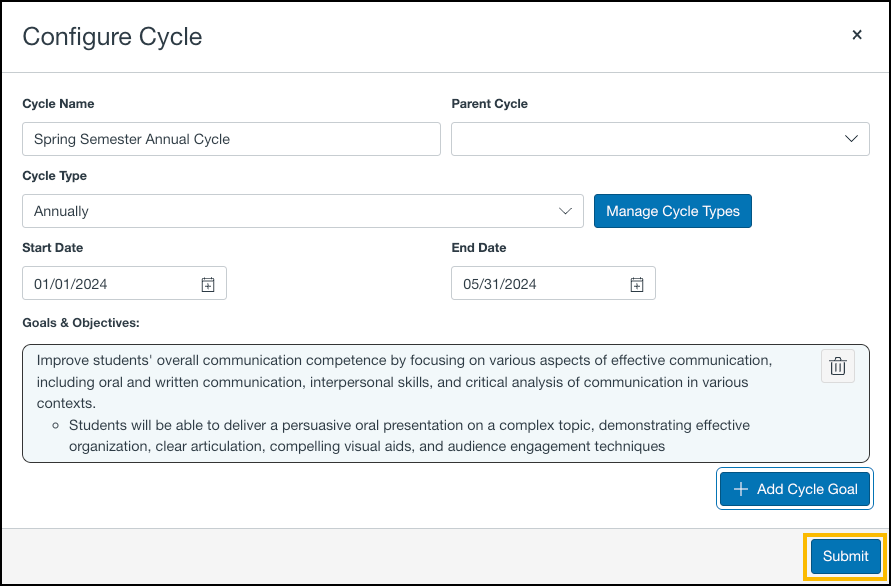The height and width of the screenshot is (586, 891).
Task: Click the Add Cycle Goal button
Action: (794, 489)
